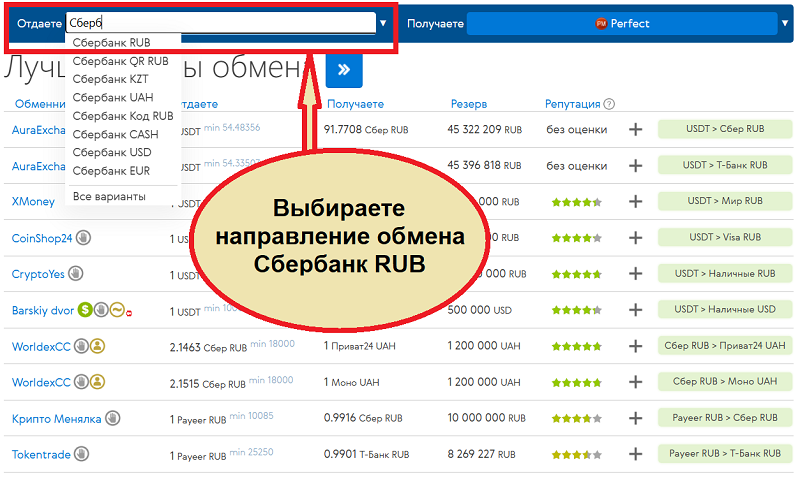Viewport: 800px width, 477px height.
Task: Click USDT > Сбер RUB green button
Action: (725, 129)
